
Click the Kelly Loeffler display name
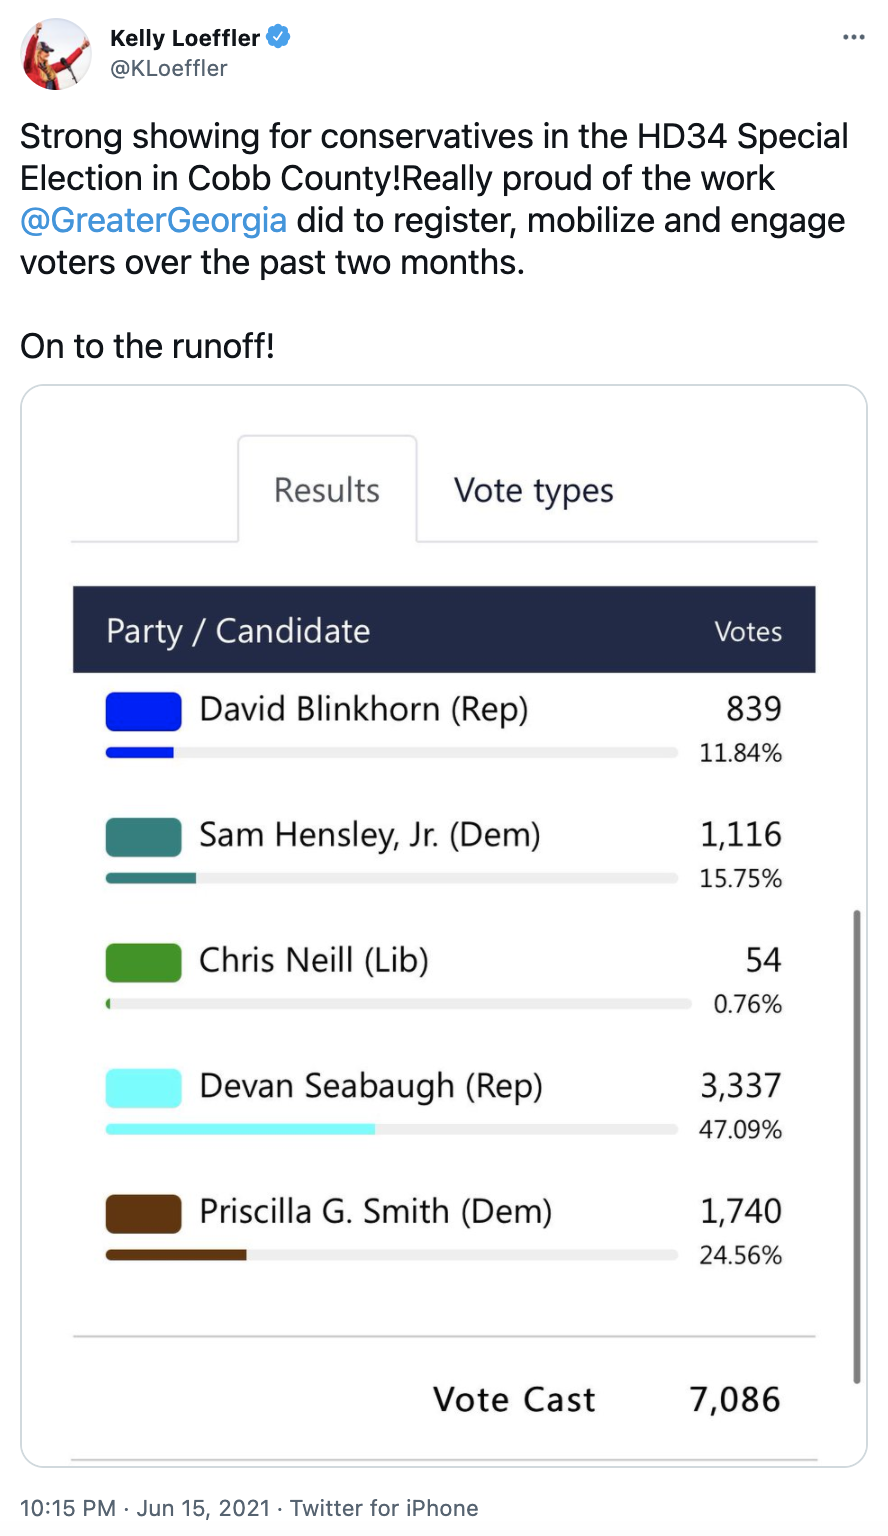pos(185,38)
